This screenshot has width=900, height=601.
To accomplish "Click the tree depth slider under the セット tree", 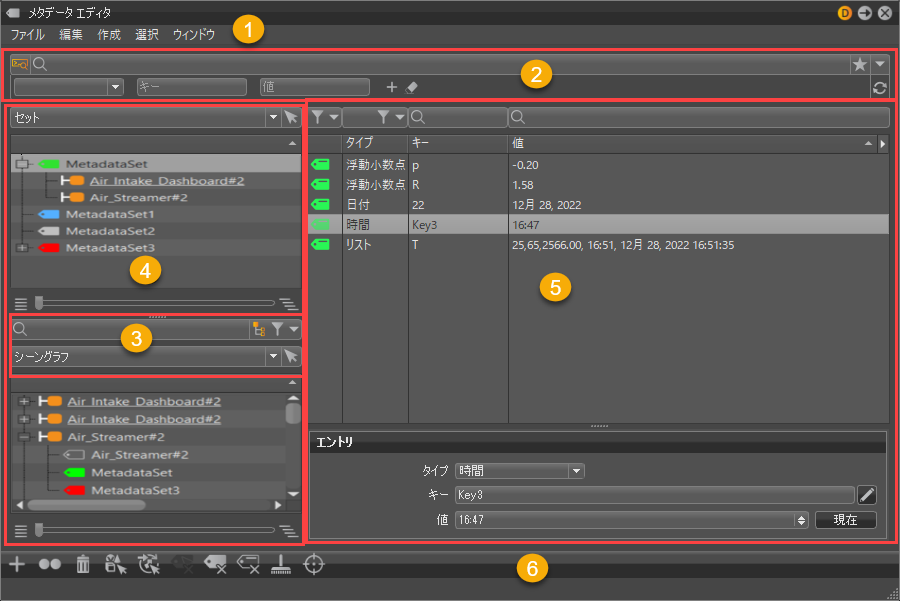I will click(x=155, y=303).
